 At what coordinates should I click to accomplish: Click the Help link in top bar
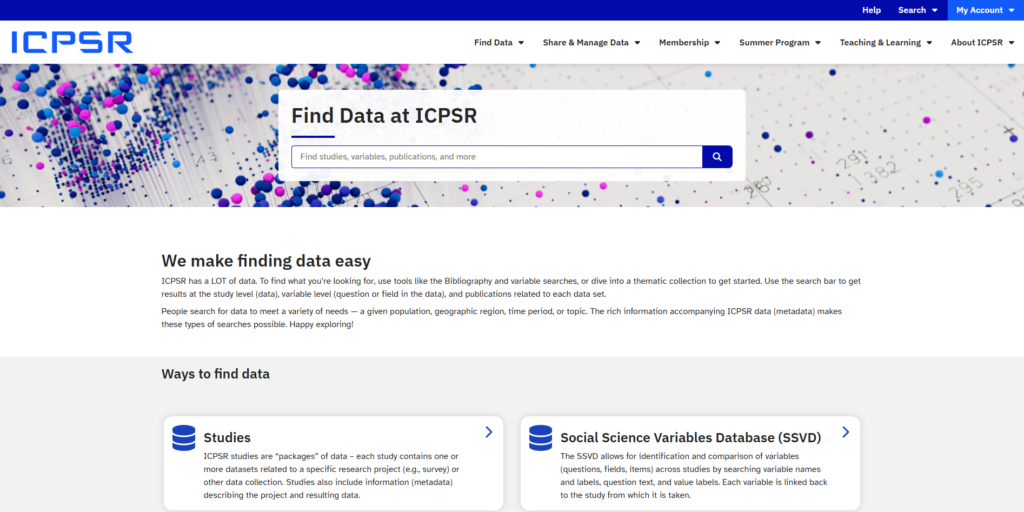click(871, 10)
